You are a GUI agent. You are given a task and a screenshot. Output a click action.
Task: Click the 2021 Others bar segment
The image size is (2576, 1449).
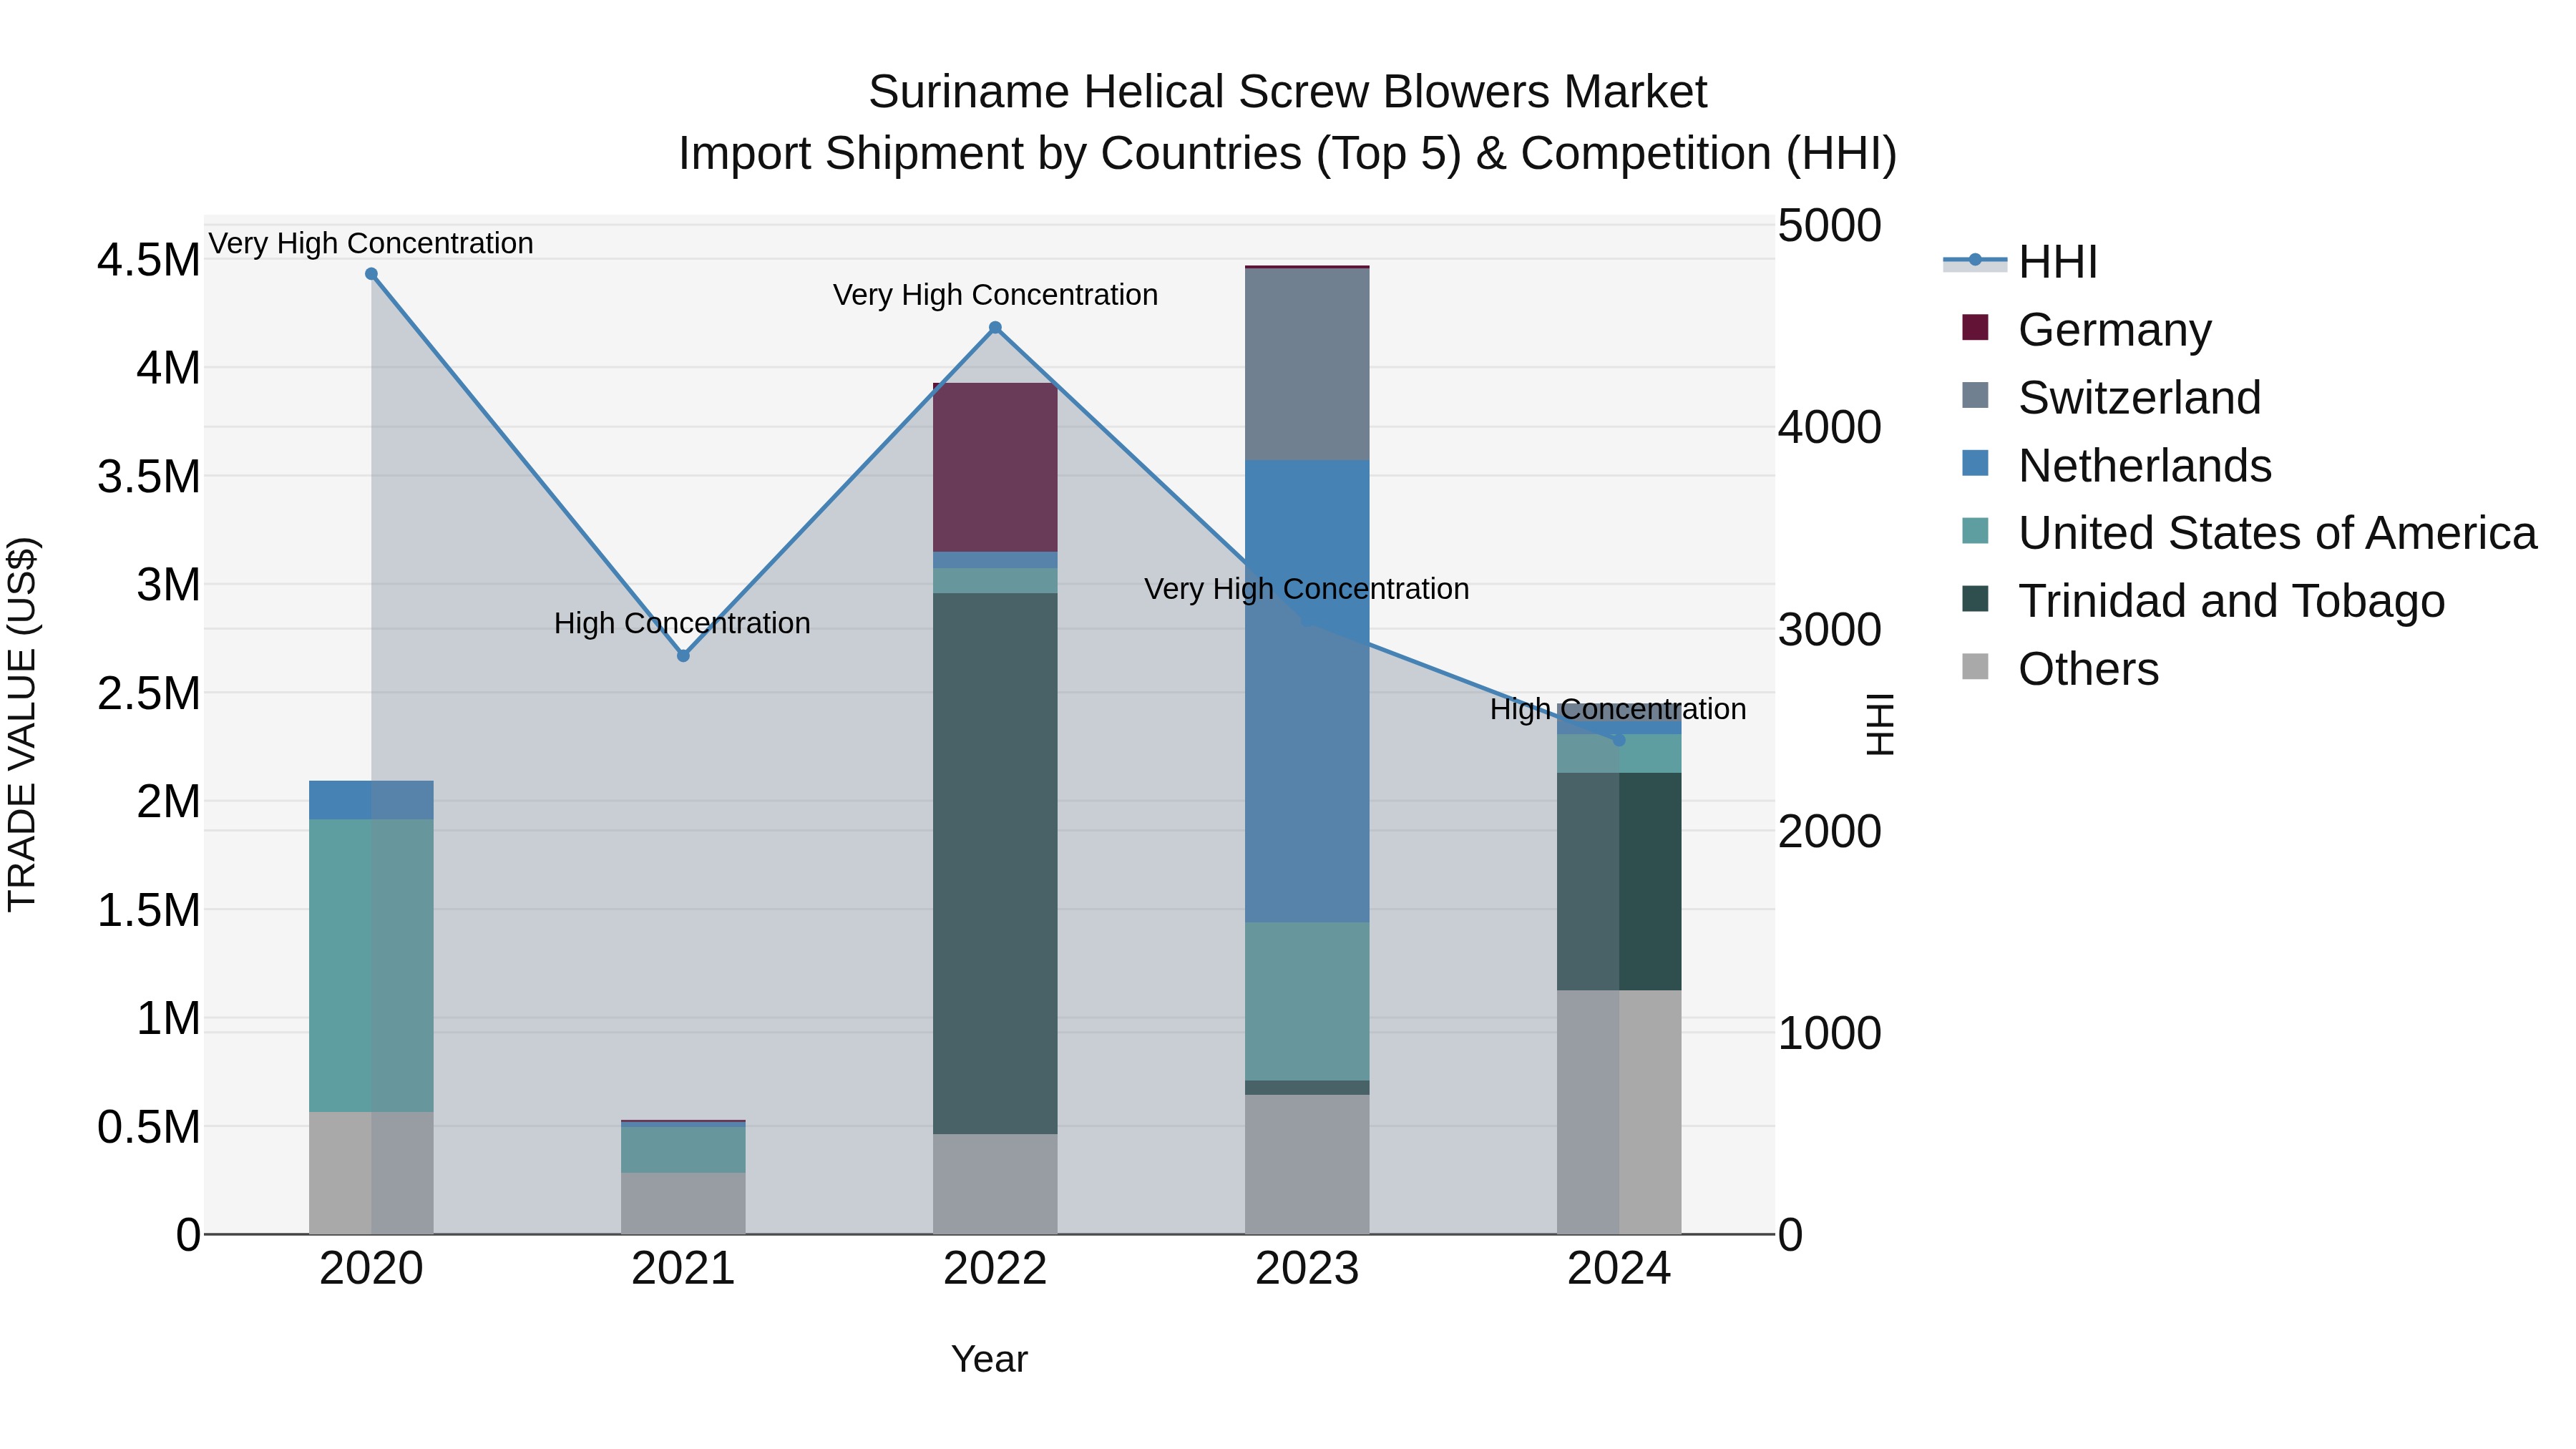683,1204
